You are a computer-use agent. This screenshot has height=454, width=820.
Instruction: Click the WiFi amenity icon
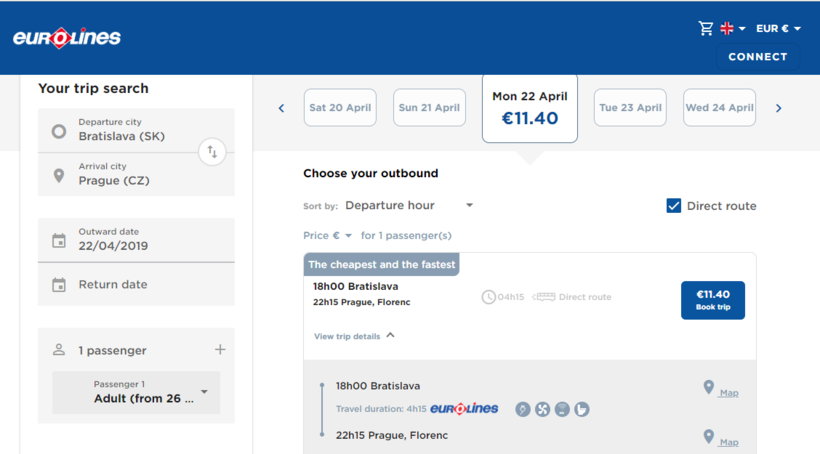(x=562, y=409)
